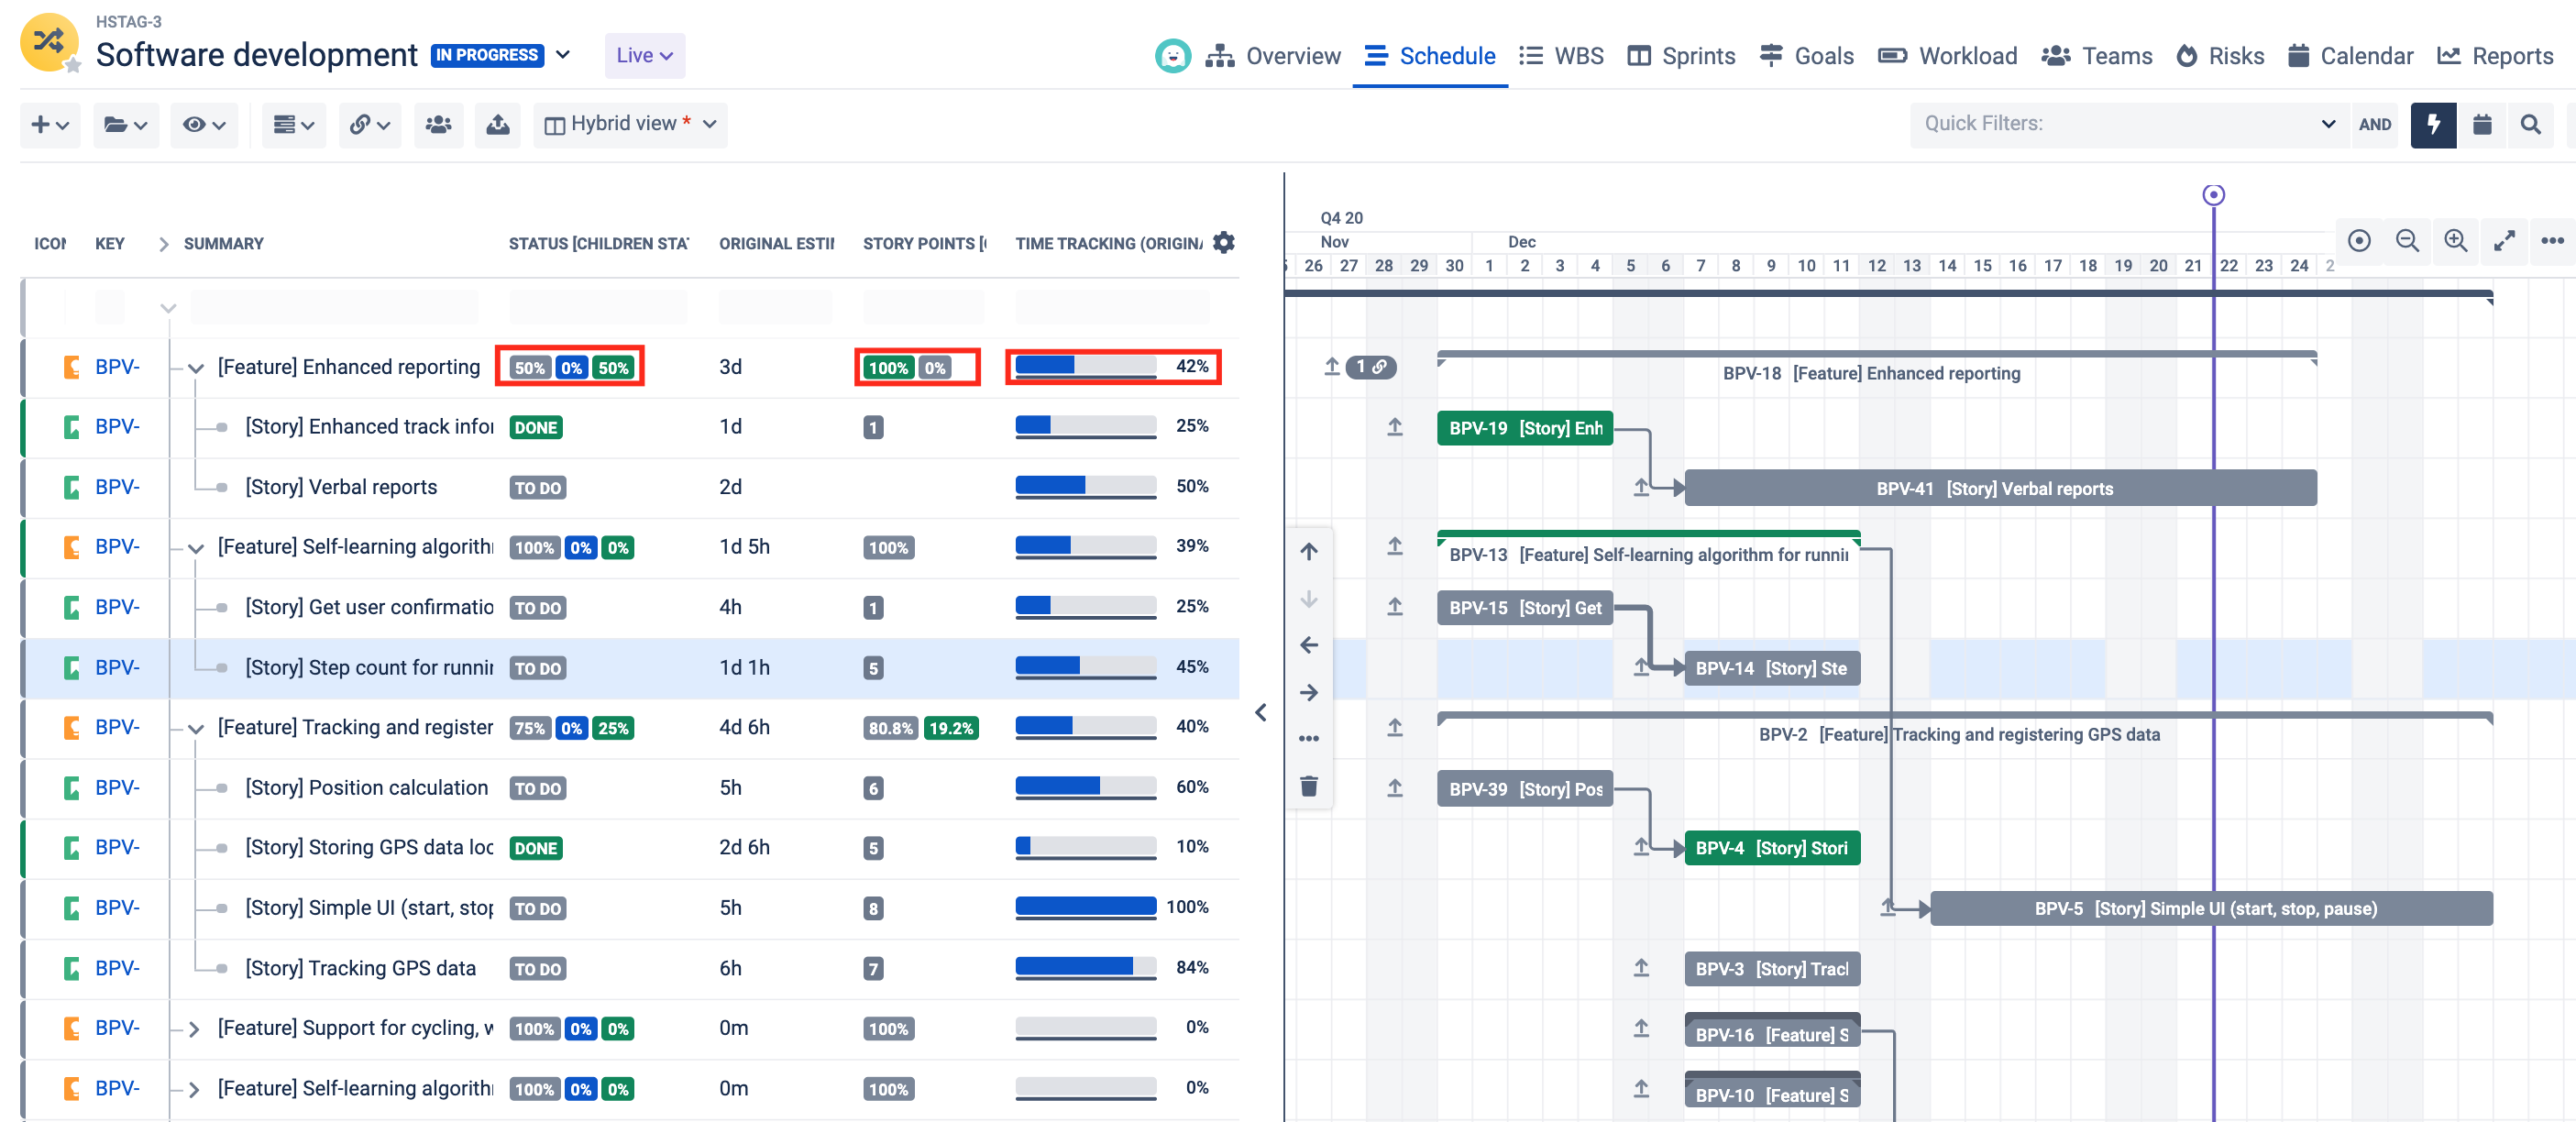Toggle the lightning quick-edit mode
The height and width of the screenshot is (1122, 2576).
click(2433, 124)
